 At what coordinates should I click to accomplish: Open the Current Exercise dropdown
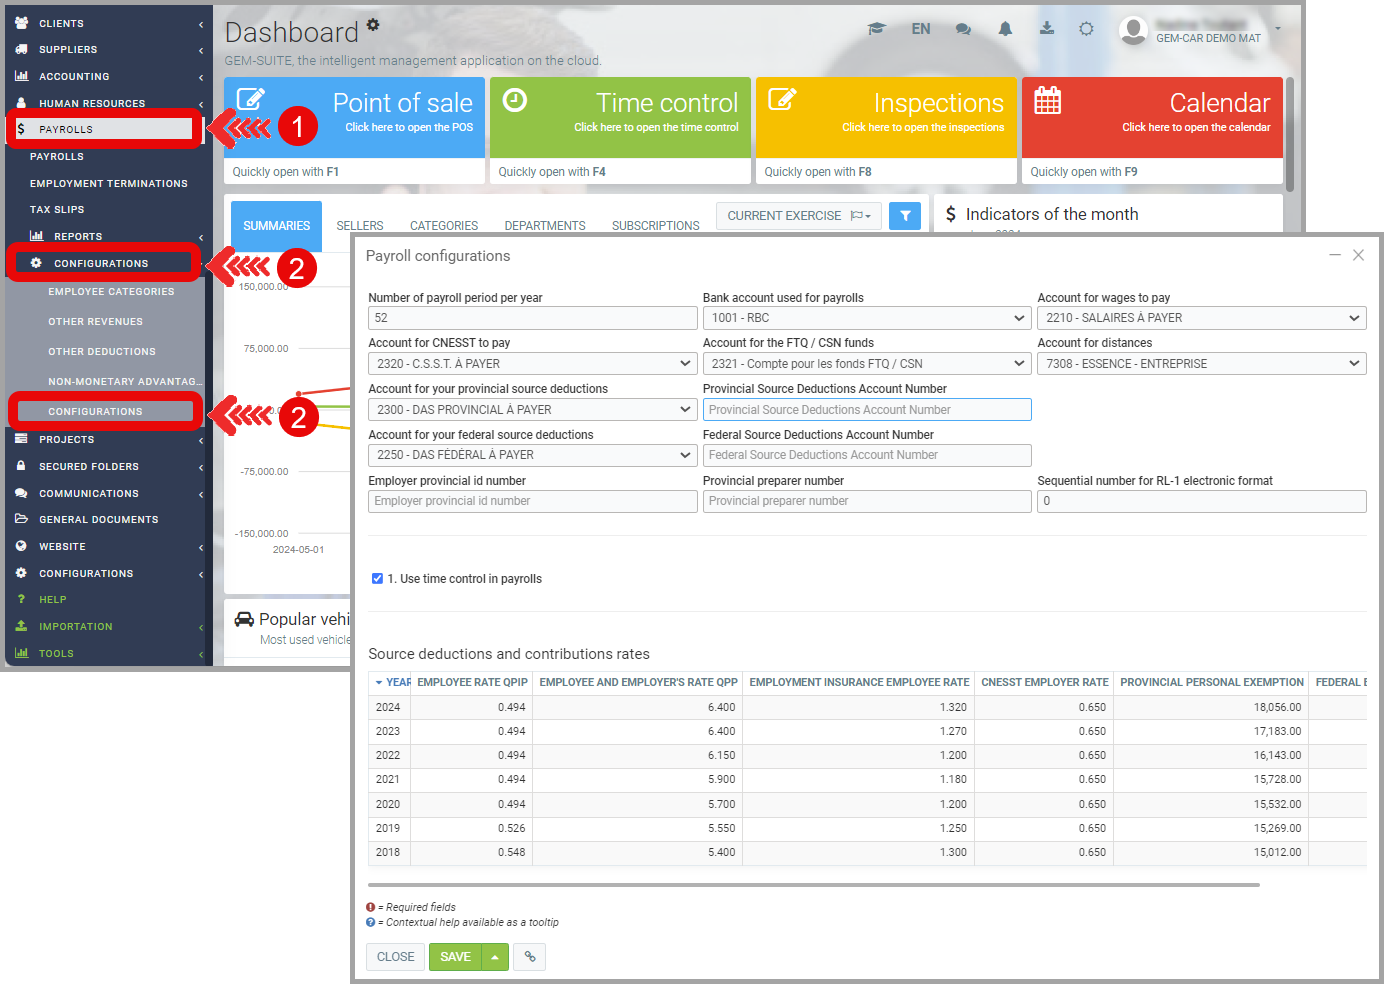(x=798, y=216)
